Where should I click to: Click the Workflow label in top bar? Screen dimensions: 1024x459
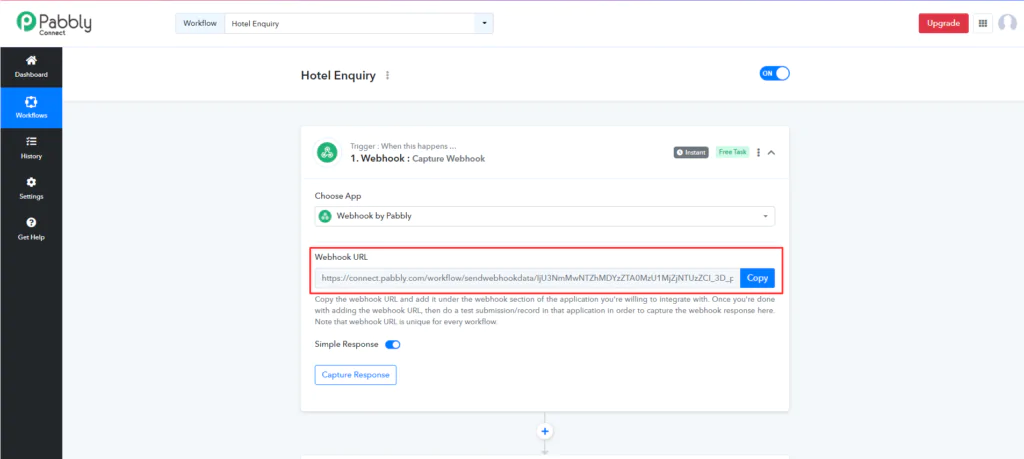(200, 24)
